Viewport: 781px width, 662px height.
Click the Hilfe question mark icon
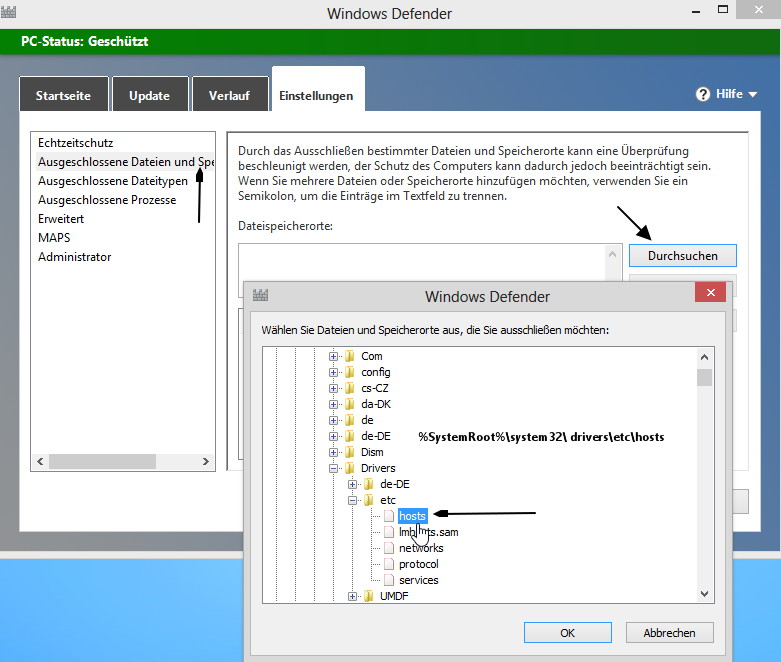[x=703, y=94]
